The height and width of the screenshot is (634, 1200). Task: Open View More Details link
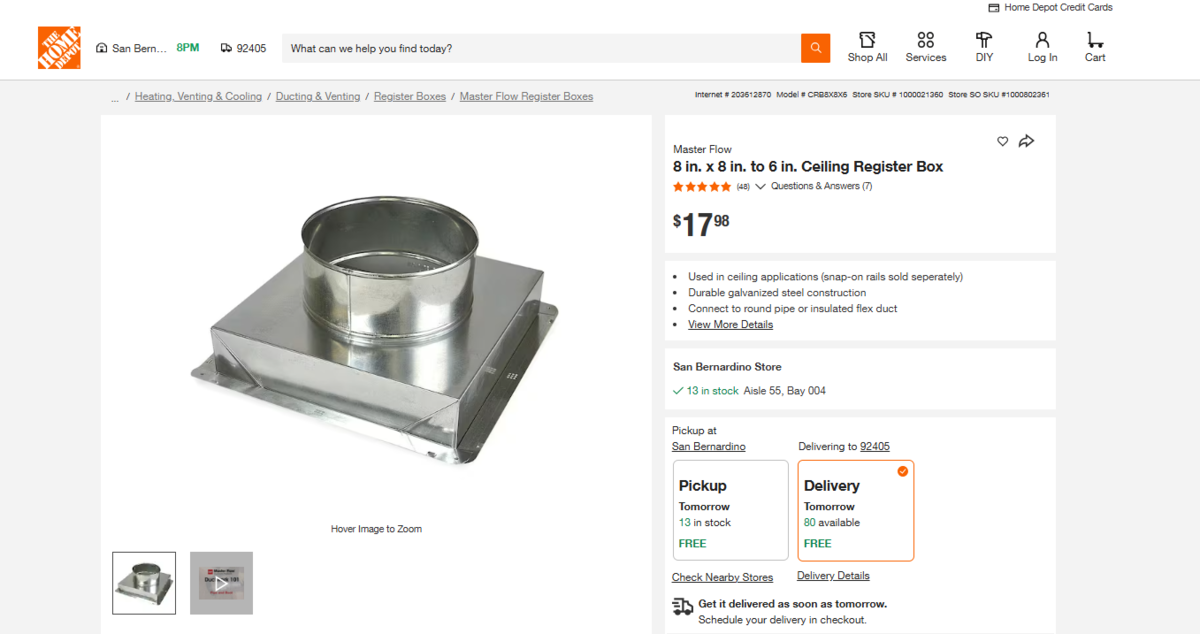pyautogui.click(x=730, y=325)
